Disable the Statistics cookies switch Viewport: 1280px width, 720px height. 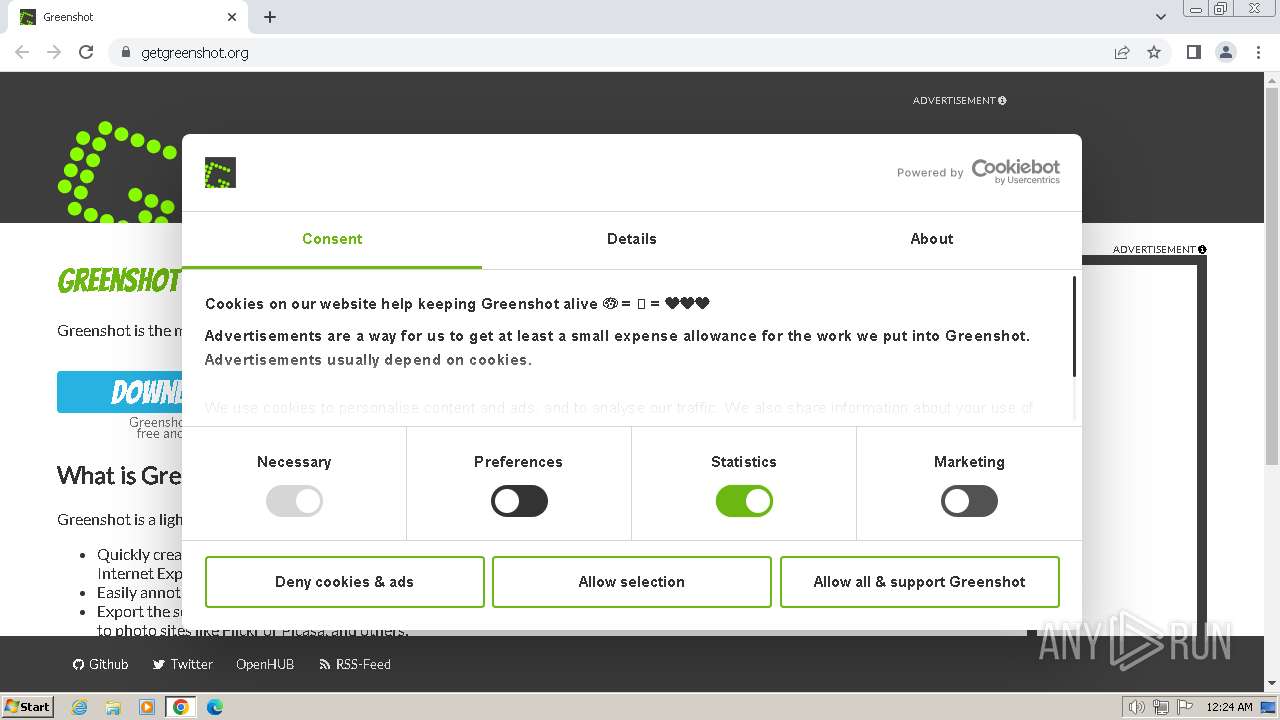744,501
